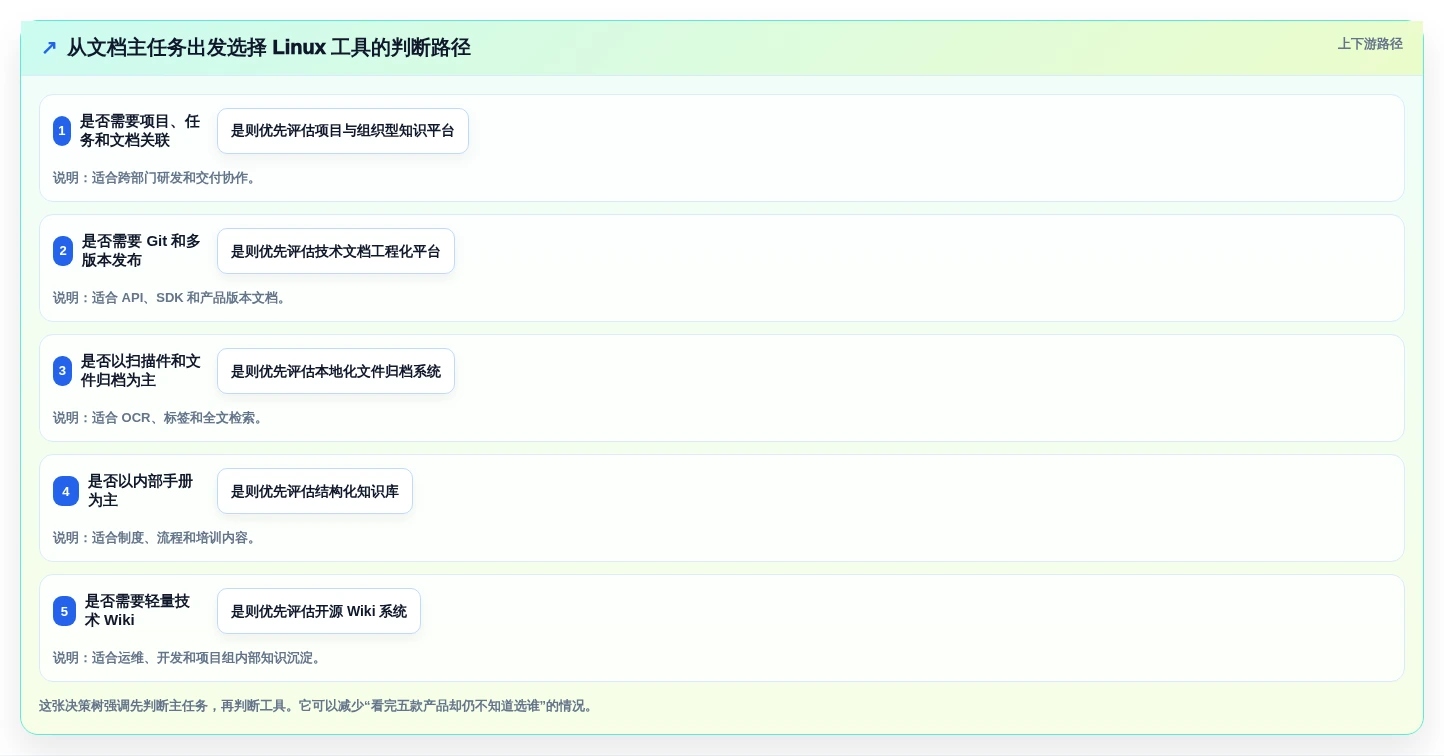Select 是则优先评估结构化知识库 button
The width and height of the screenshot is (1444, 756).
click(315, 491)
